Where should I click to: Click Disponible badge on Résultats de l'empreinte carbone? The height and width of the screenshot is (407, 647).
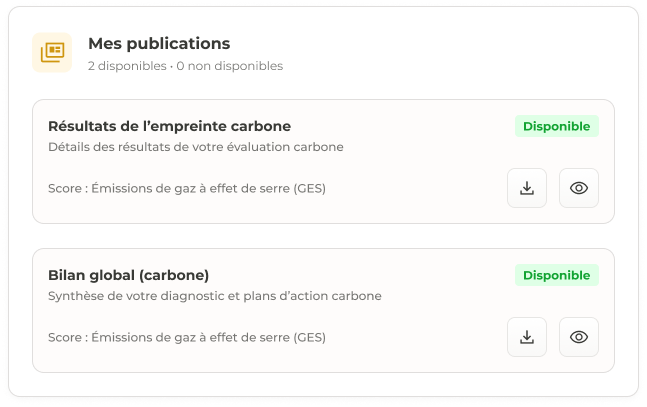pyautogui.click(x=556, y=126)
